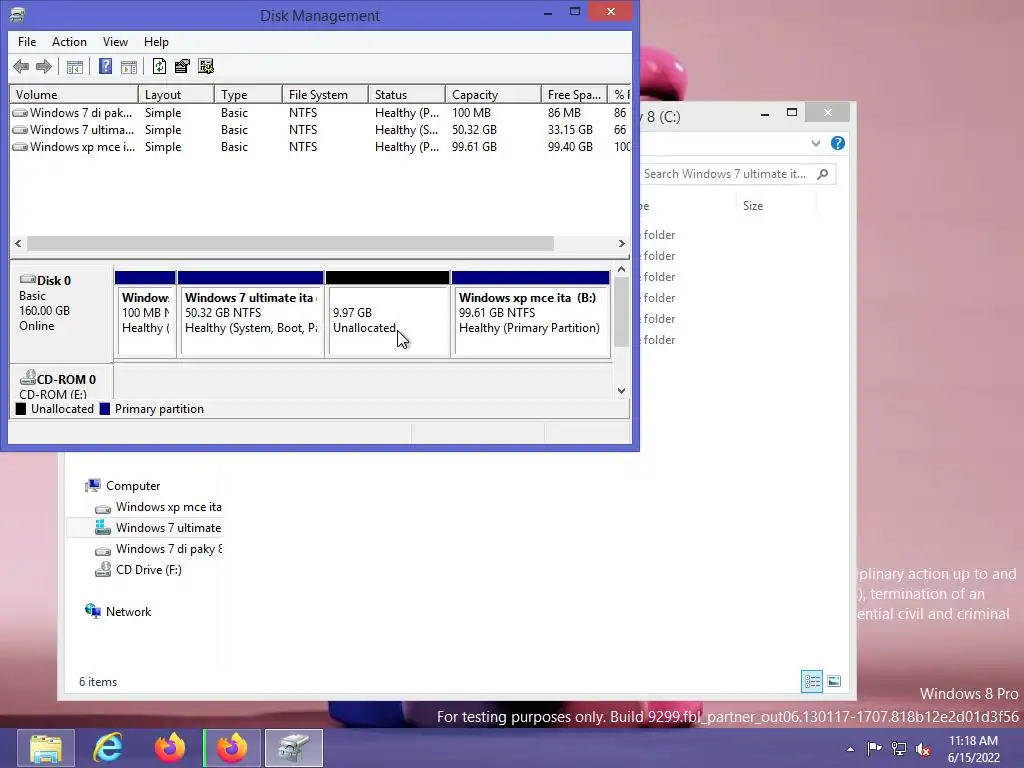Viewport: 1024px width, 768px height.
Task: Click volume list horizontal scrollbar left arrow
Action: [x=18, y=243]
